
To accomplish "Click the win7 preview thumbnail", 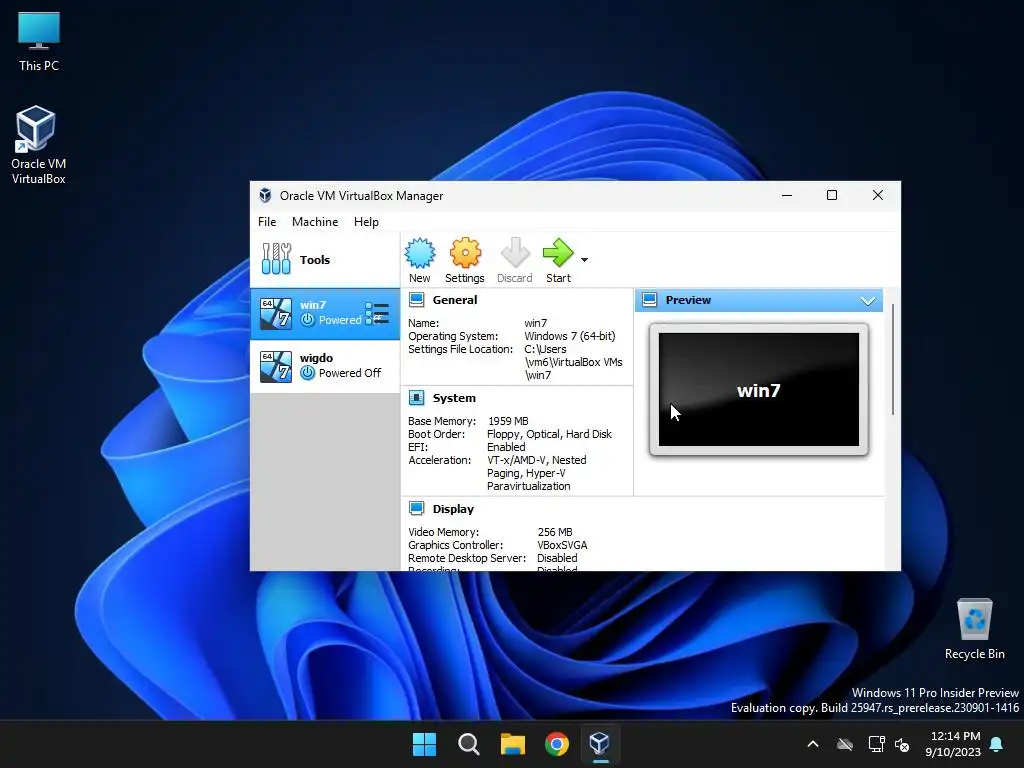I will [x=759, y=390].
